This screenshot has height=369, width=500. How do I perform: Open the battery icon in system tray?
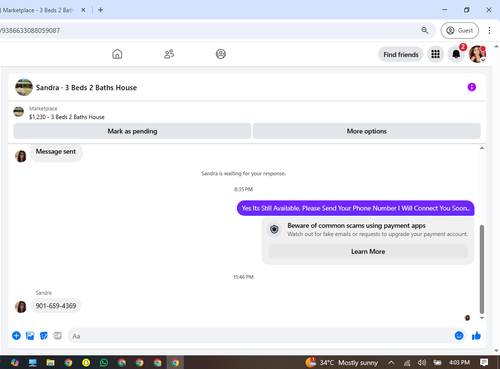(x=437, y=362)
